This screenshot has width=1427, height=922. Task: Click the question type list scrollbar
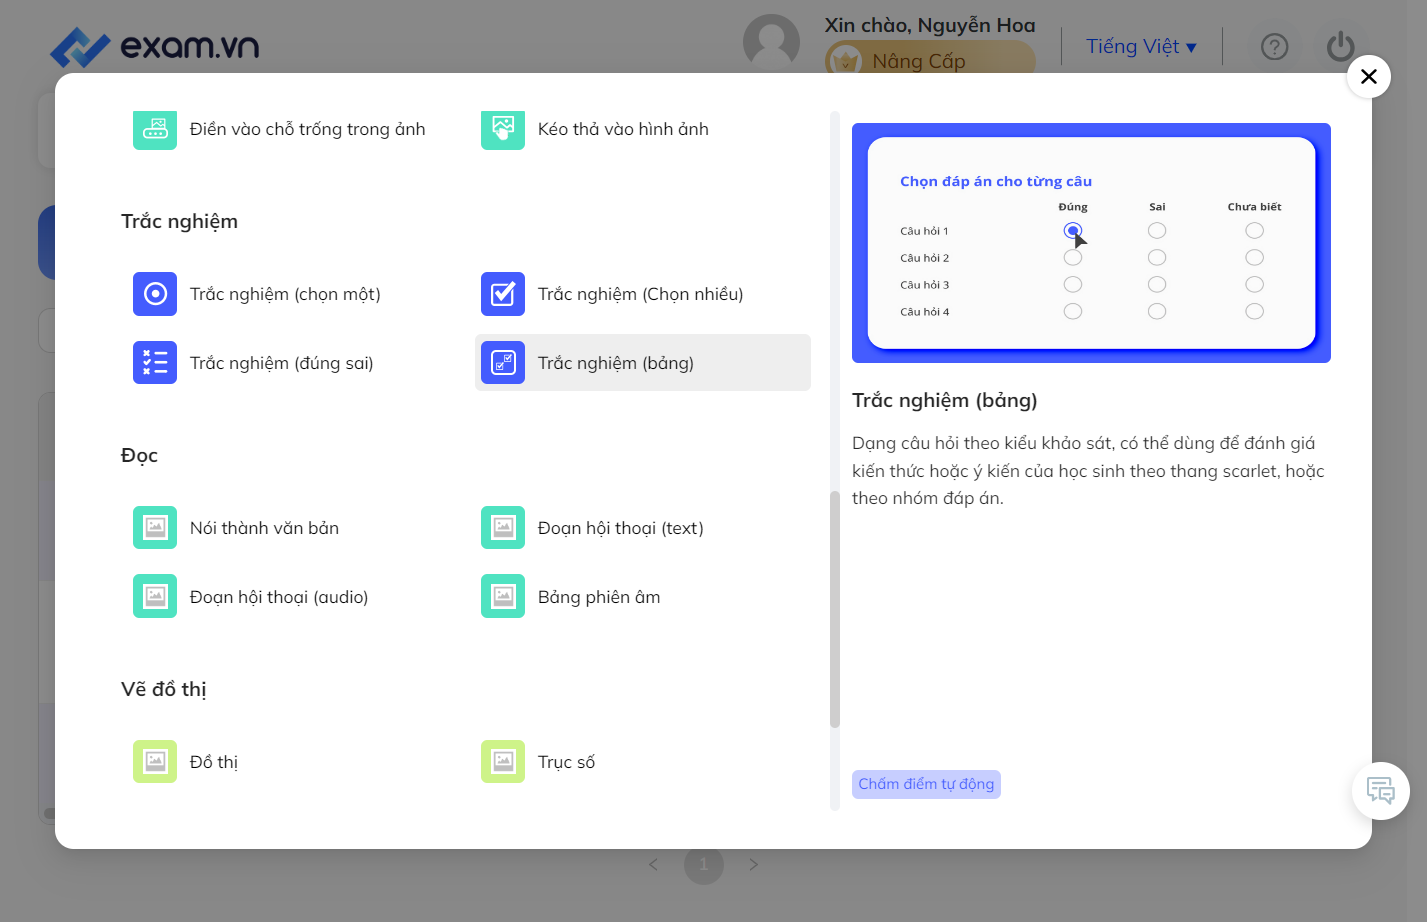(x=835, y=609)
